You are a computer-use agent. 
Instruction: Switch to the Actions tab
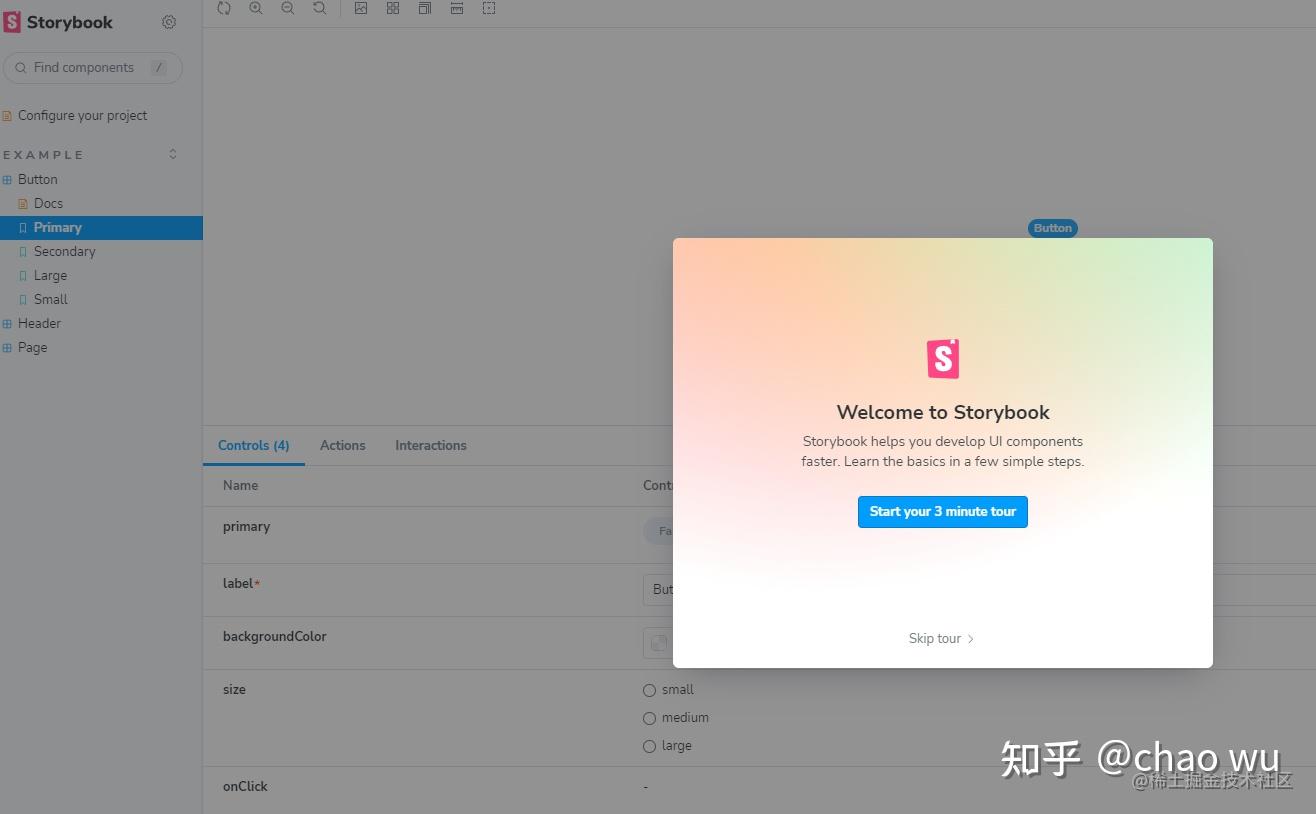[x=343, y=445]
